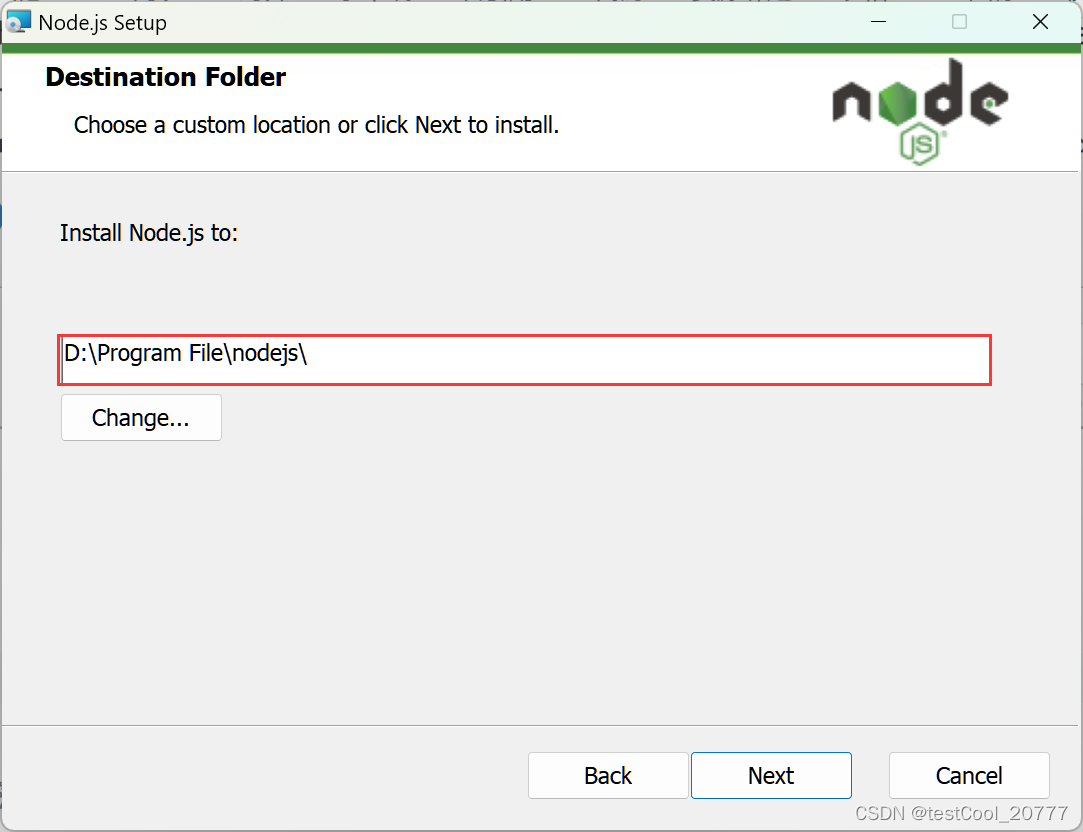Image resolution: width=1083 pixels, height=832 pixels.
Task: Open the Change... folder browser
Action: point(141,418)
